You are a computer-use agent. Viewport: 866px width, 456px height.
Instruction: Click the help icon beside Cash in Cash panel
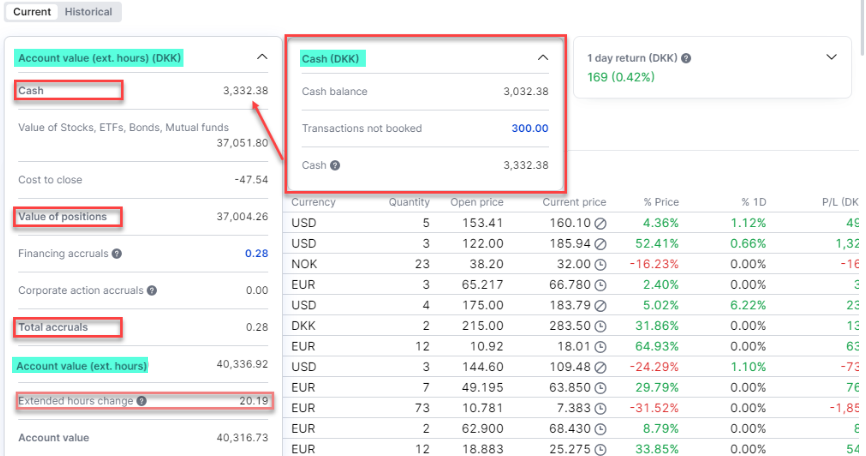coord(335,165)
